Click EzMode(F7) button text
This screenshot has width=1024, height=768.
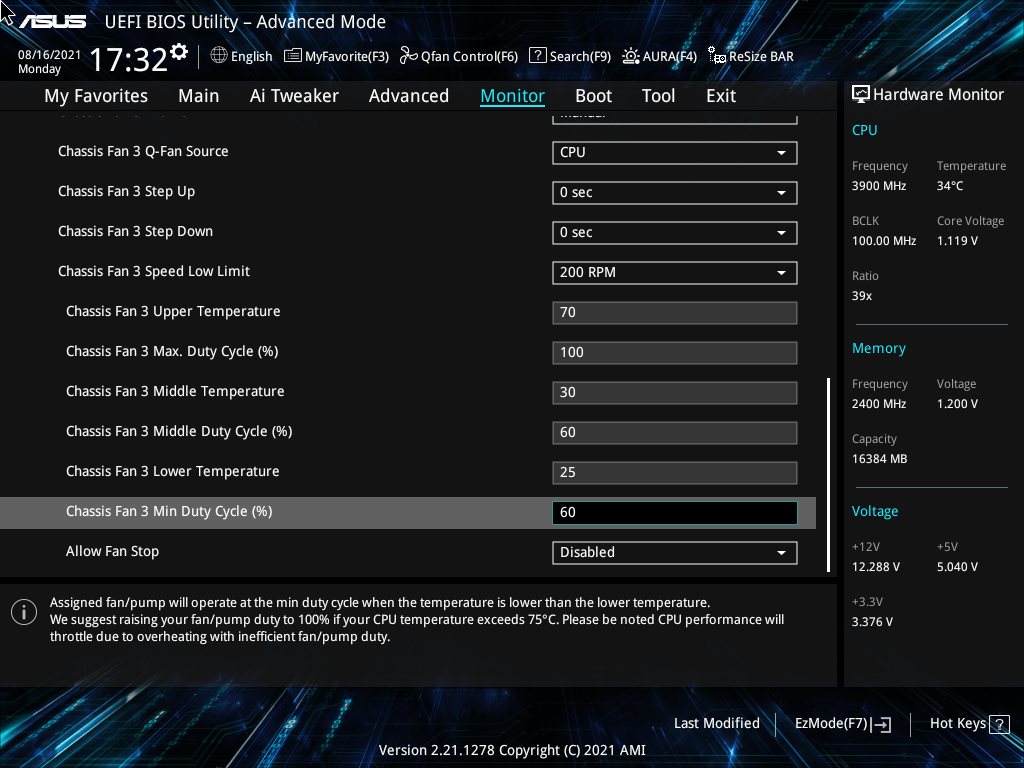[x=831, y=724]
